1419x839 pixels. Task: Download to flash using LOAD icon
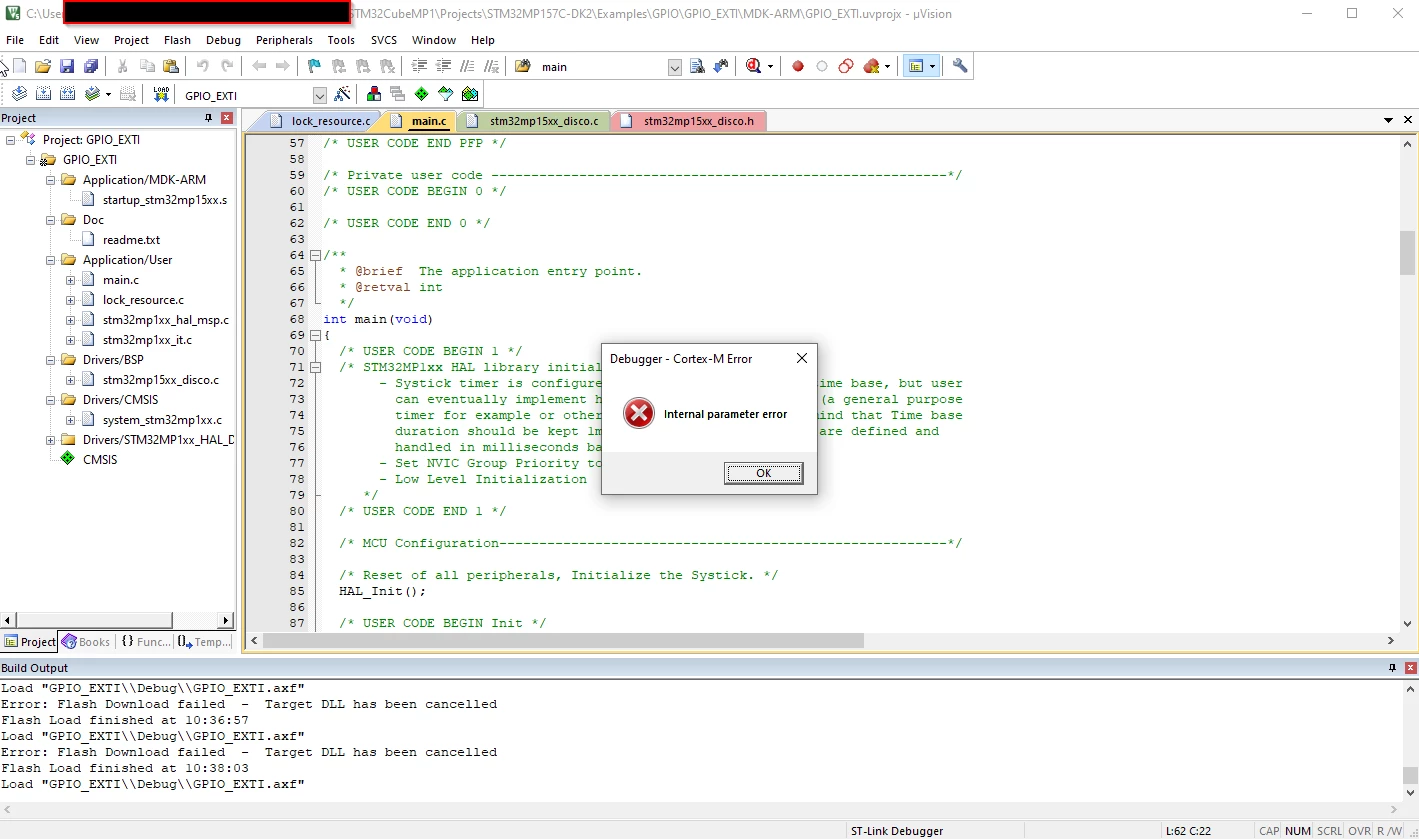pos(161,94)
